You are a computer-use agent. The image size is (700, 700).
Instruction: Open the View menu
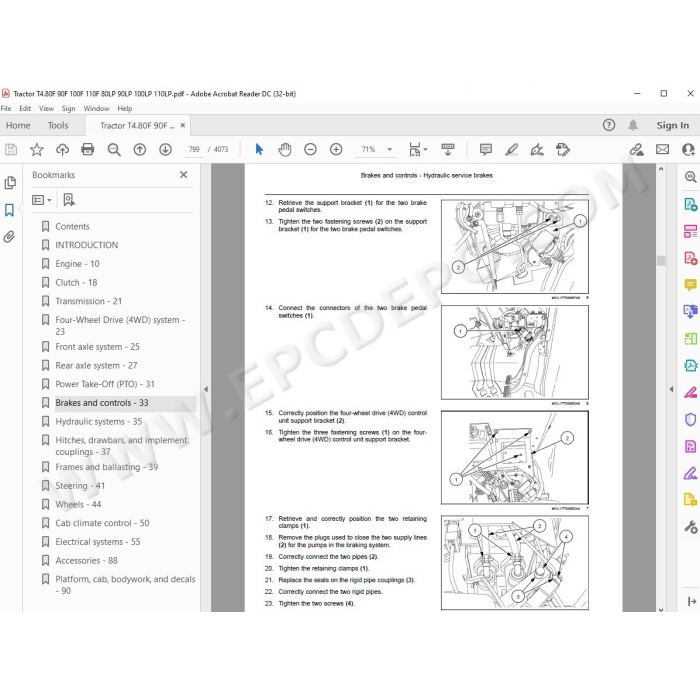click(46, 108)
